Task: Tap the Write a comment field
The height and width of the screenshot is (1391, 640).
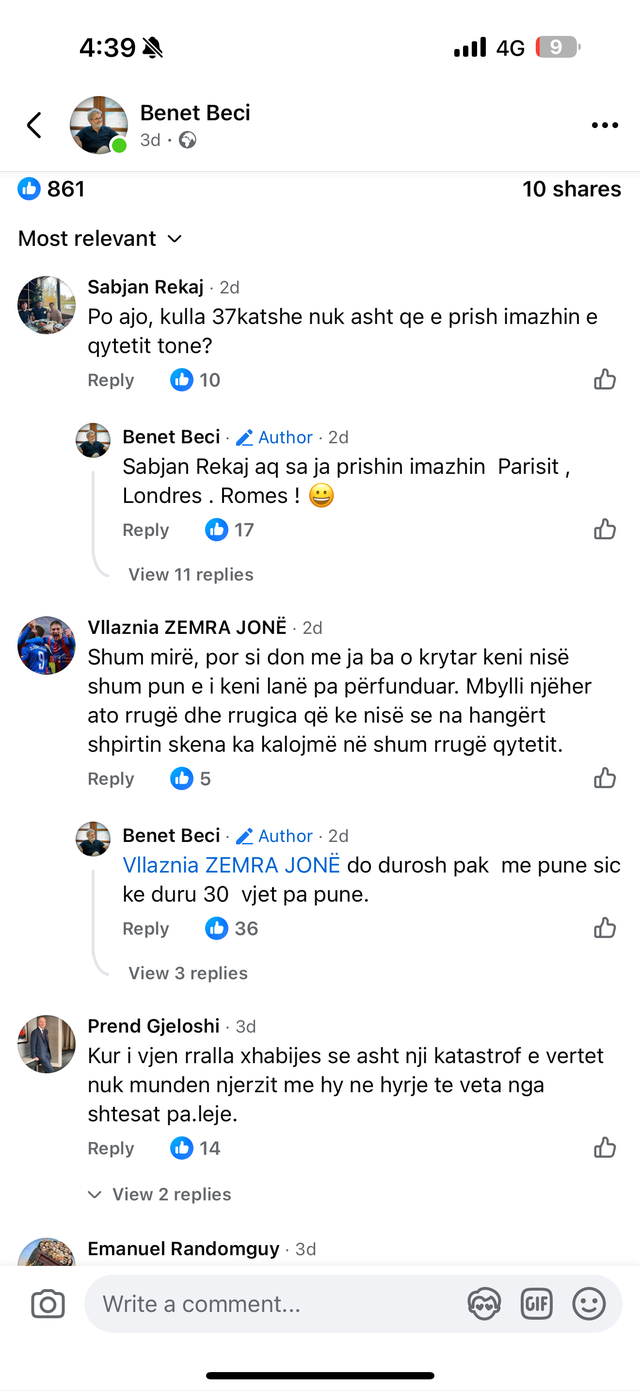Action: coord(270,1304)
